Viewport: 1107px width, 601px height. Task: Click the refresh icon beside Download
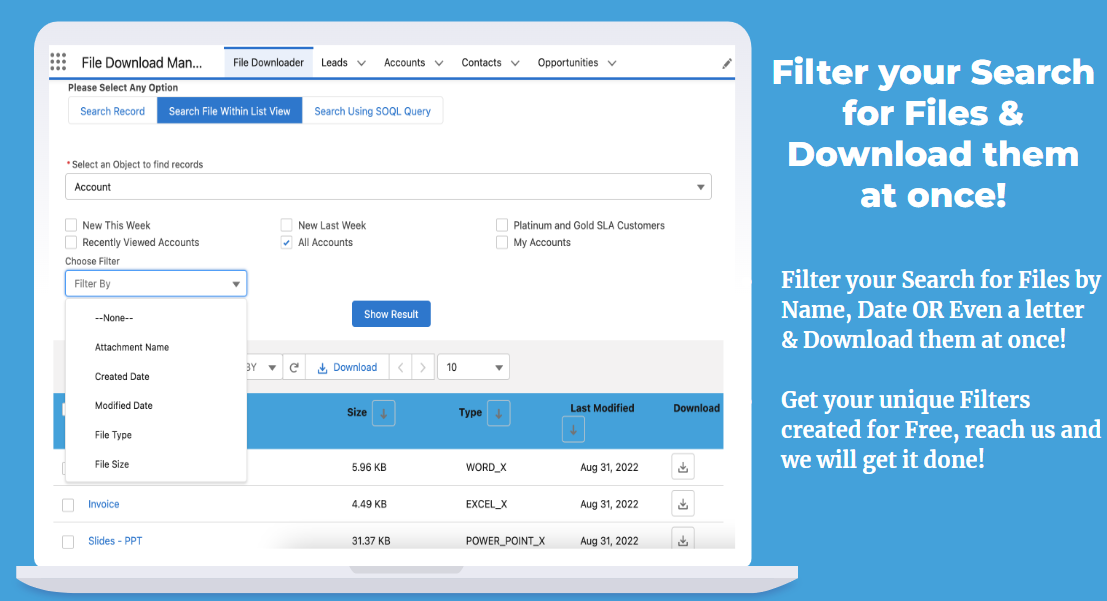pyautogui.click(x=294, y=367)
